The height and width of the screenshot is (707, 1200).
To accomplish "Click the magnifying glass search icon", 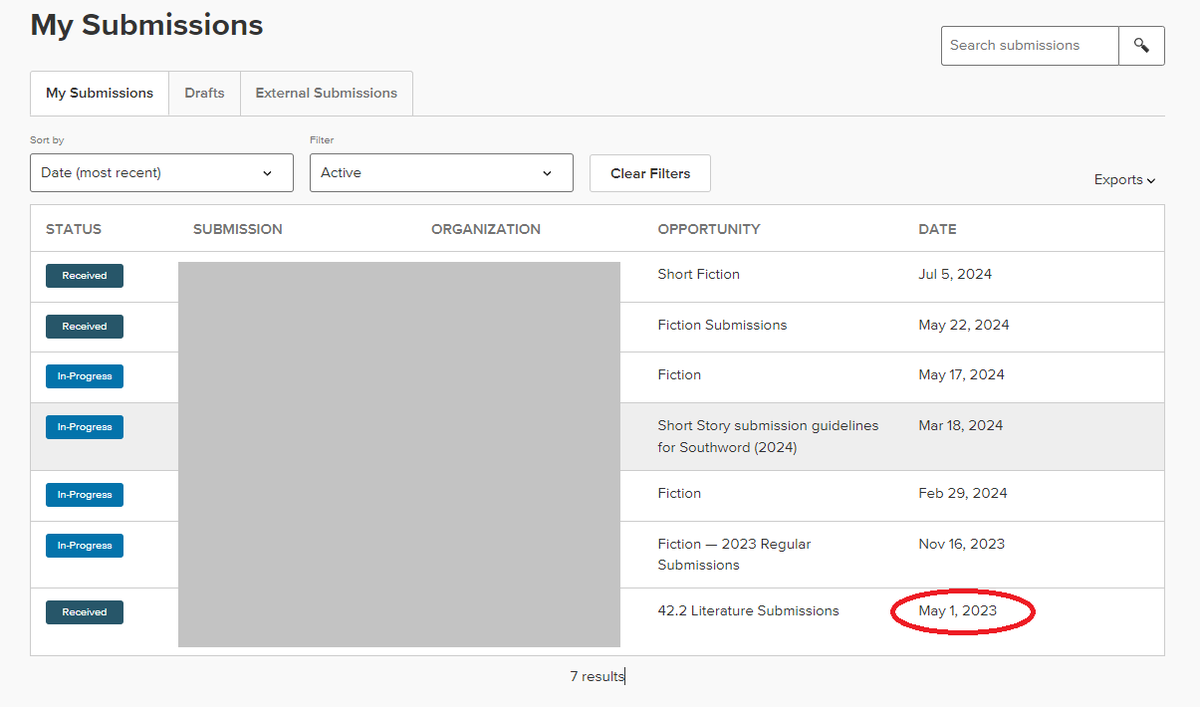I will [1141, 45].
